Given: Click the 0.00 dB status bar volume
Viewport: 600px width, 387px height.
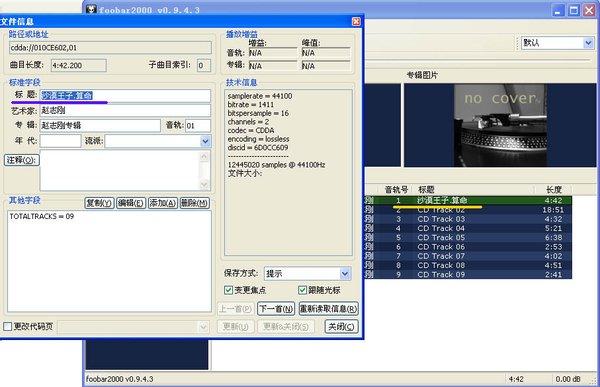Looking at the screenshot, I should [568, 379].
